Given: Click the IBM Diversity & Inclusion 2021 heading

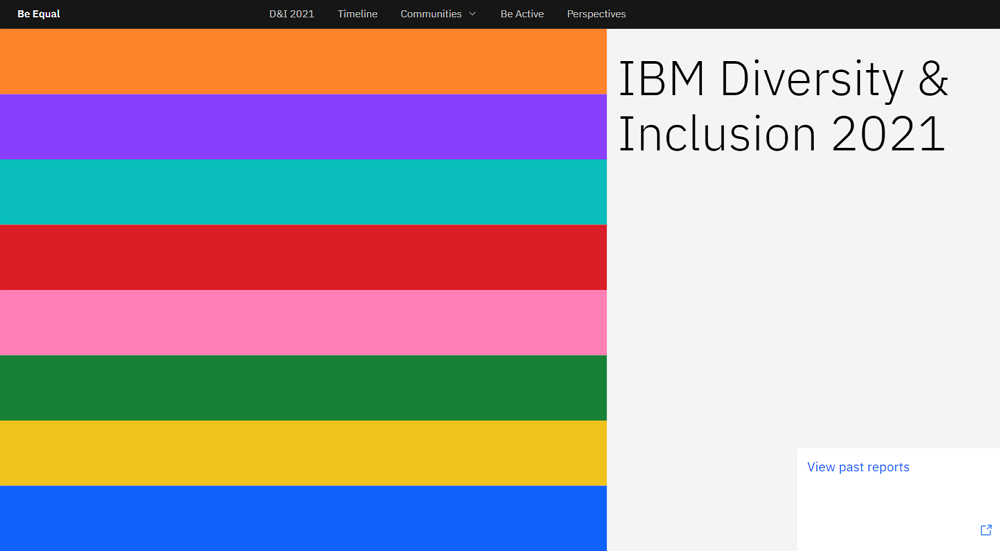Looking at the screenshot, I should [x=783, y=106].
